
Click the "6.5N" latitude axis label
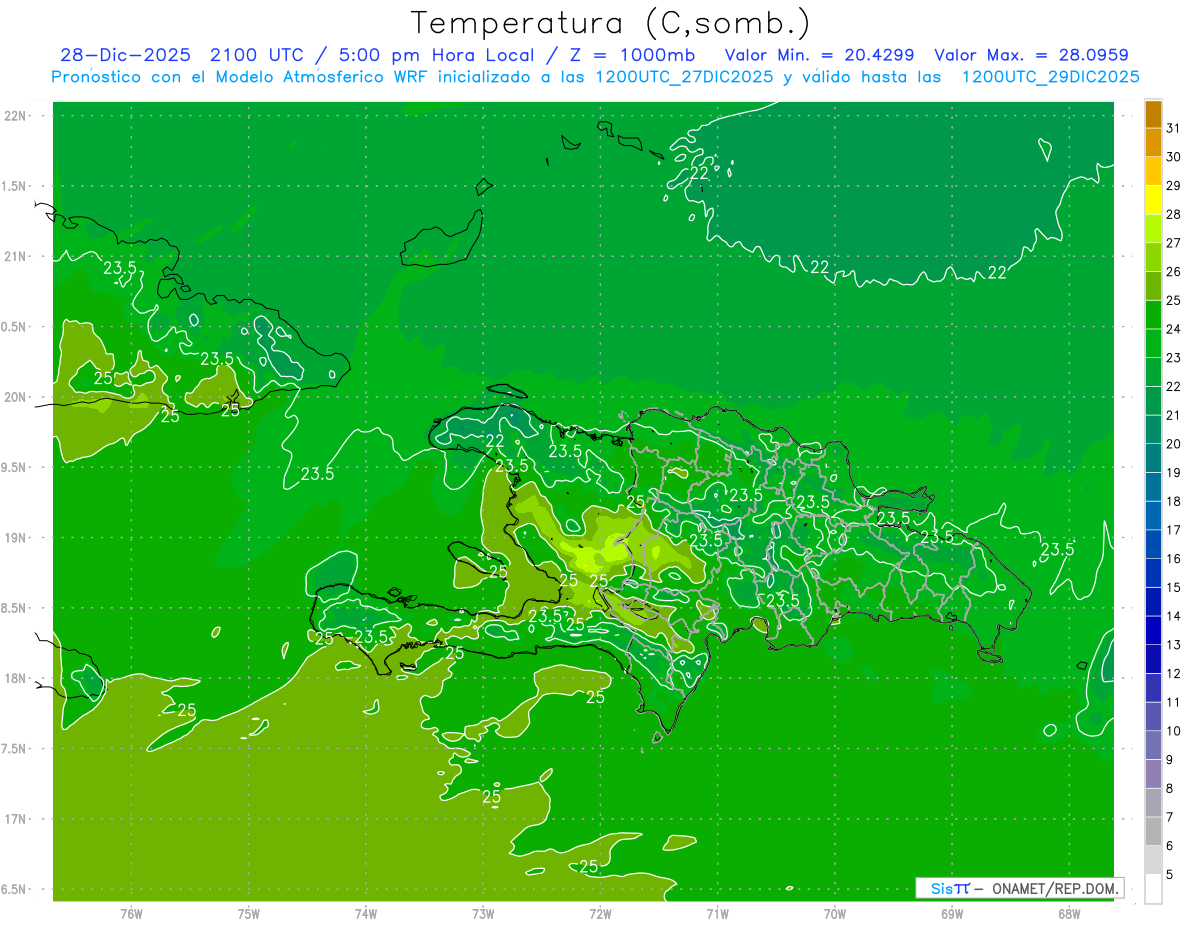(x=15, y=889)
